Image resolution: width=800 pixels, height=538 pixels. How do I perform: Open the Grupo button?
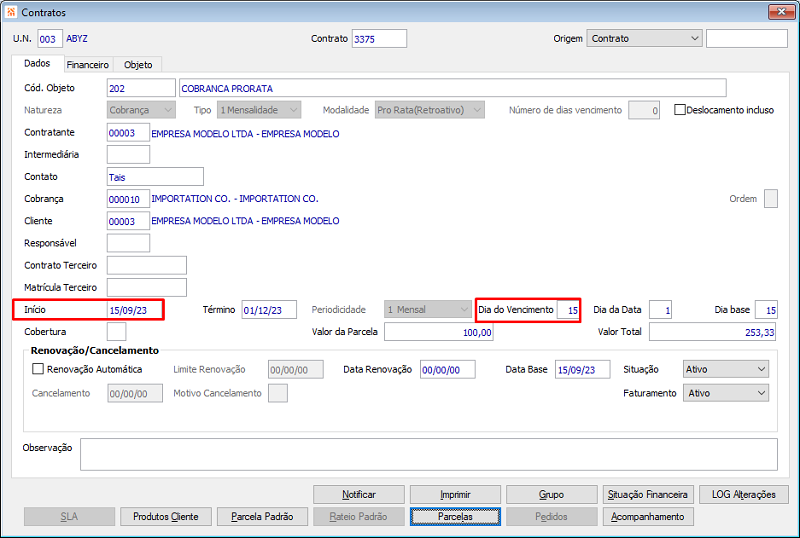click(x=552, y=495)
